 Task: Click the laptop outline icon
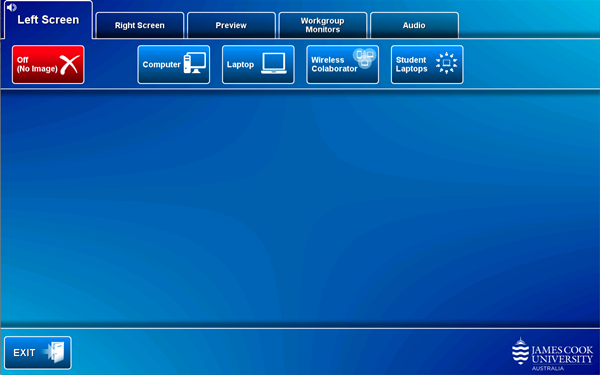click(x=274, y=63)
